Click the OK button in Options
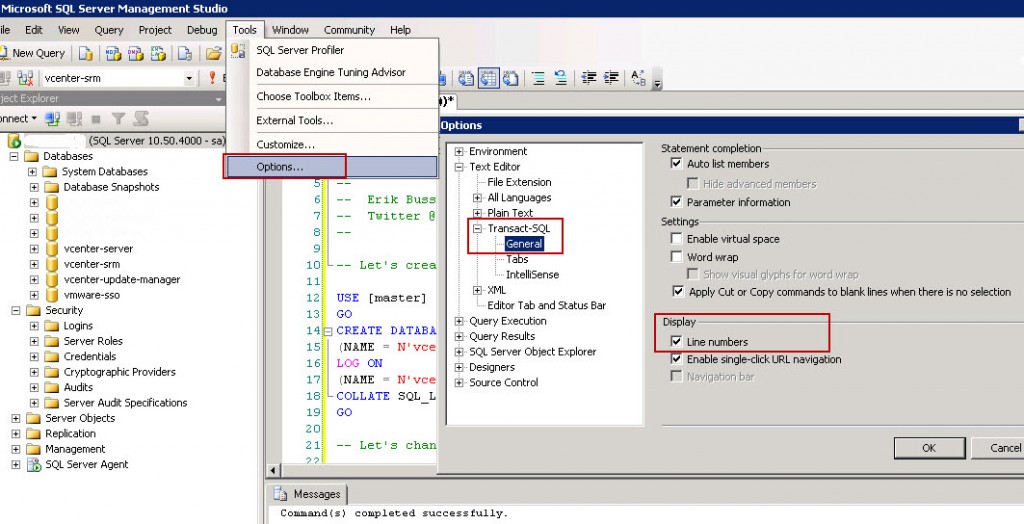Screen dimensions: 1024x524 tap(929, 448)
